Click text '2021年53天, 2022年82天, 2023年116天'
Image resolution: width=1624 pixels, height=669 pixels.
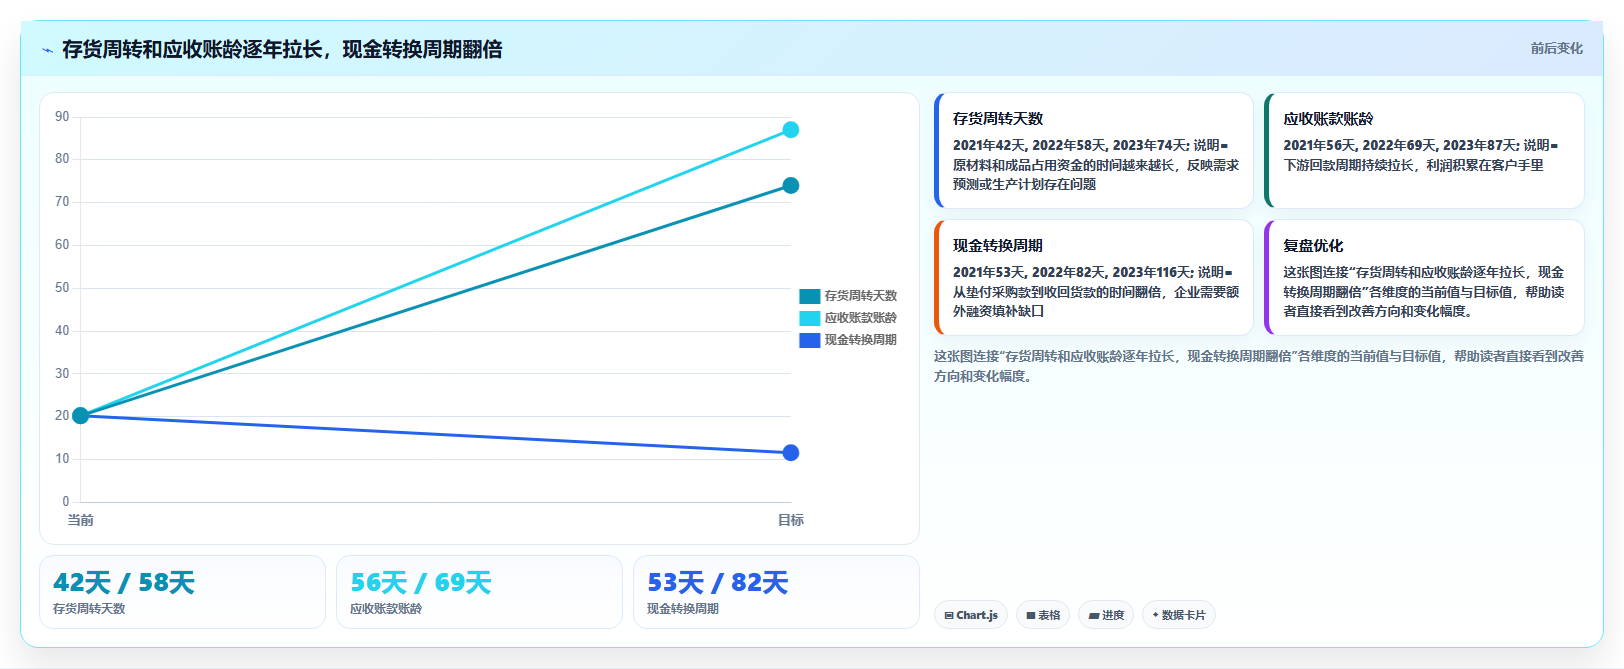pyautogui.click(x=1071, y=273)
